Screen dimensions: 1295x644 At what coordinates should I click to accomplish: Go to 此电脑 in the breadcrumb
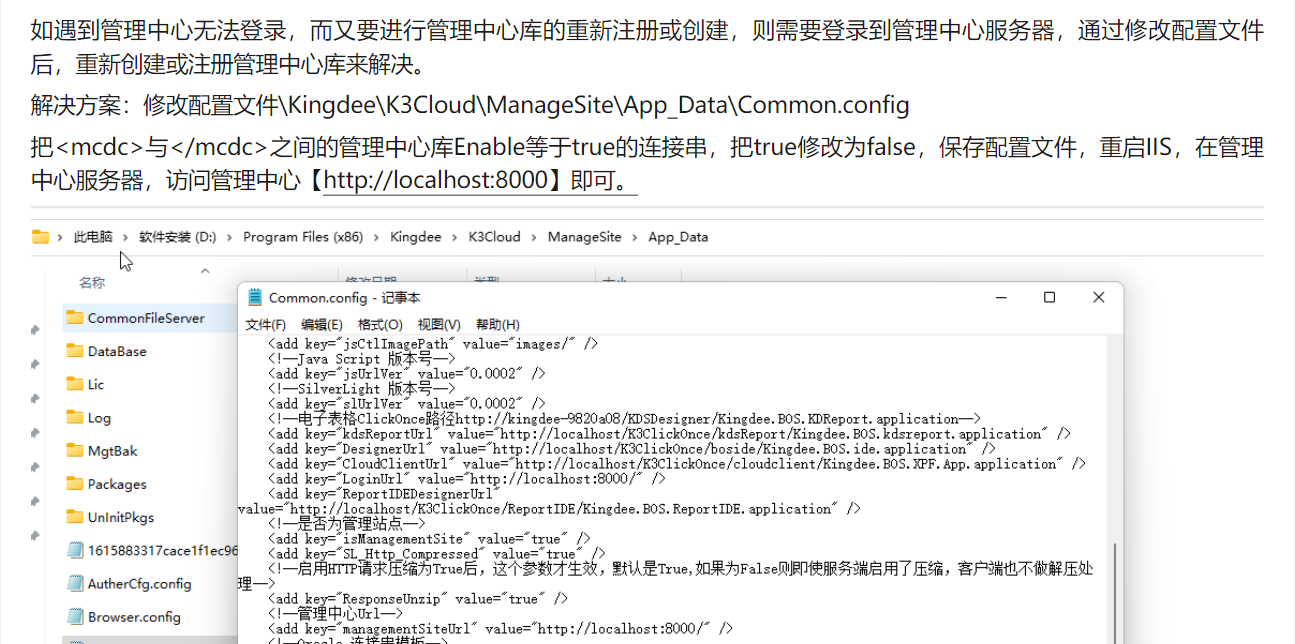(93, 237)
